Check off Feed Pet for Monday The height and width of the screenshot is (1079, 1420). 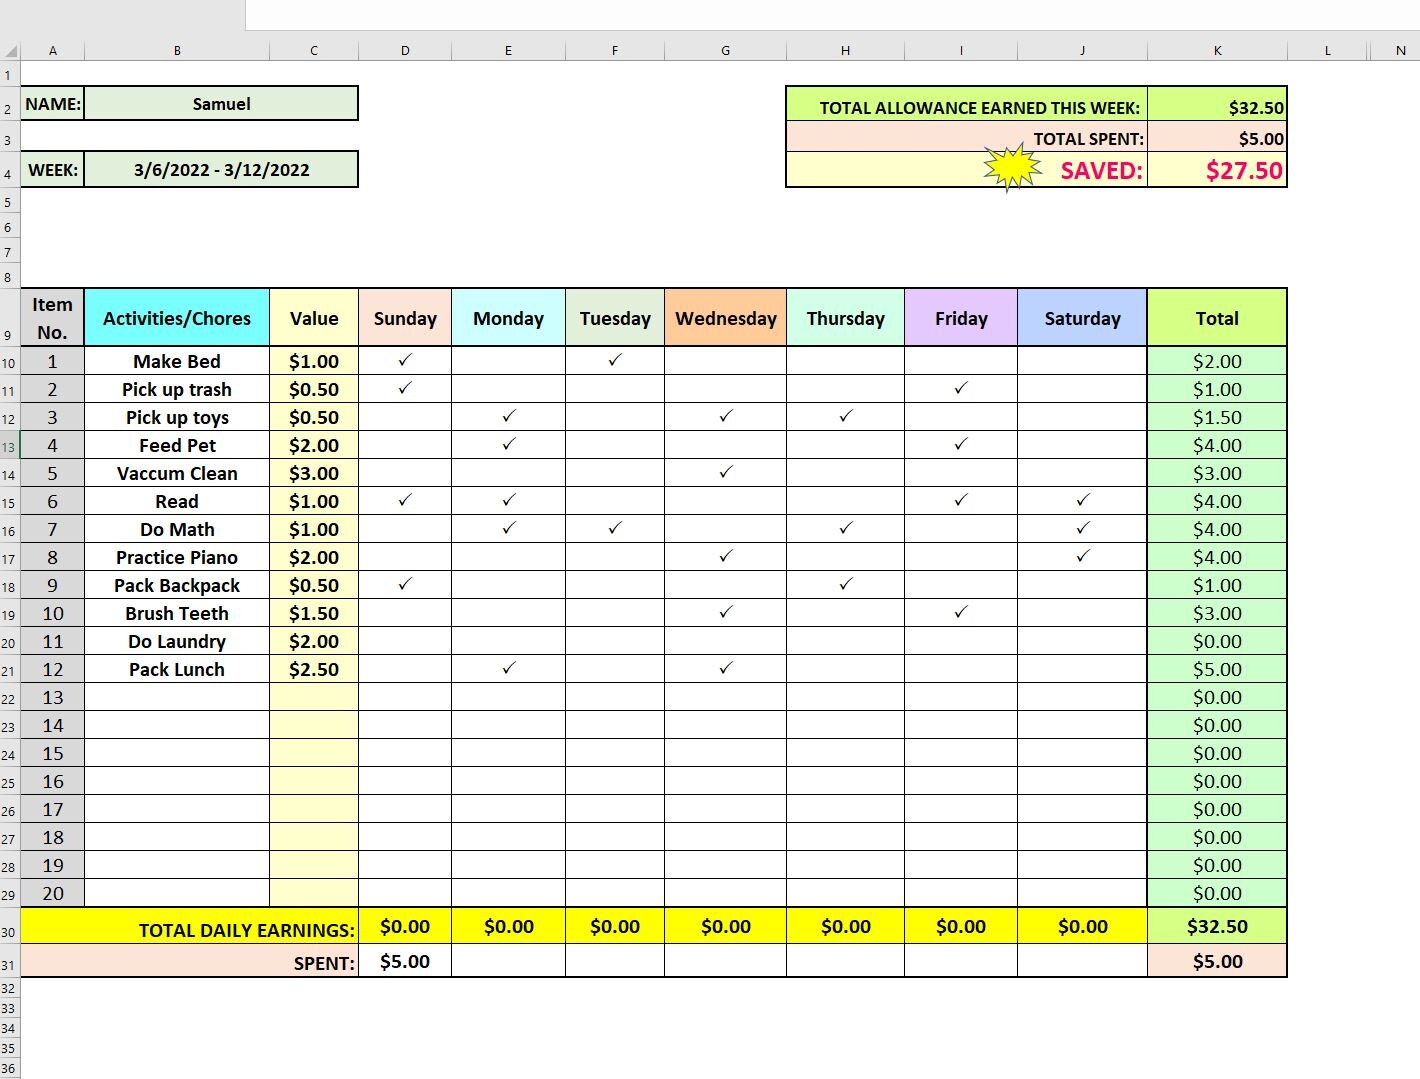click(508, 445)
